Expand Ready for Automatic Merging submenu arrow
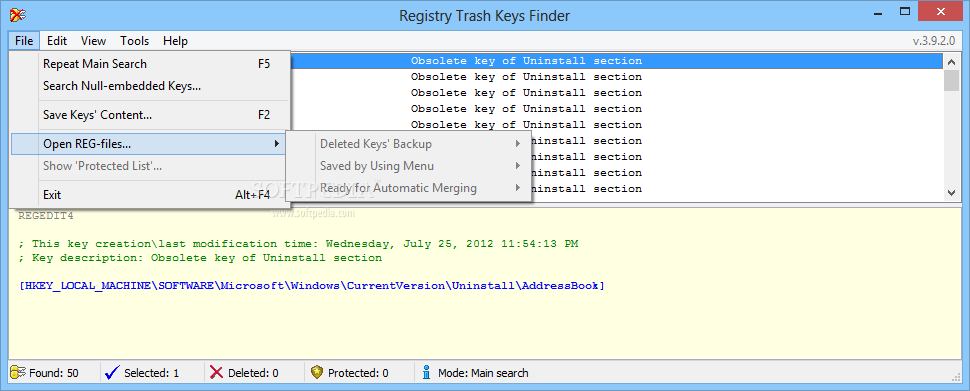The image size is (970, 391). [518, 187]
